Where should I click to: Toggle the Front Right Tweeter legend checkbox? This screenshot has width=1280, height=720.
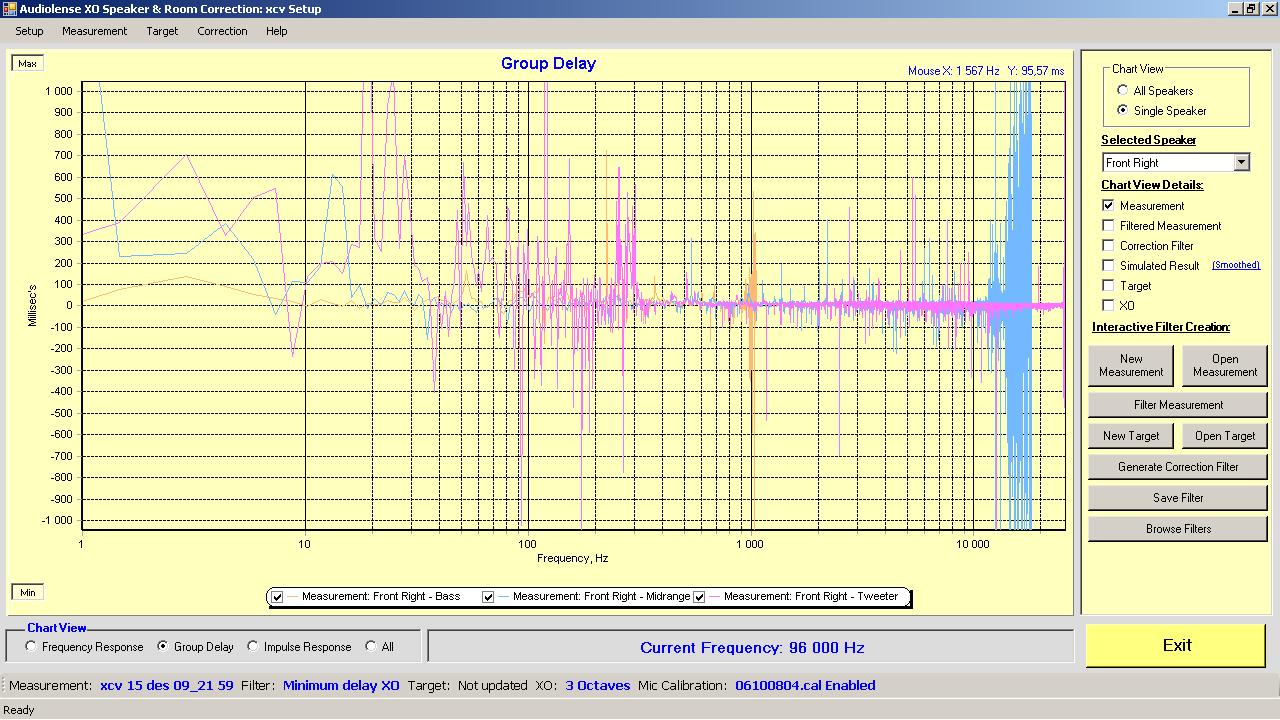click(700, 597)
